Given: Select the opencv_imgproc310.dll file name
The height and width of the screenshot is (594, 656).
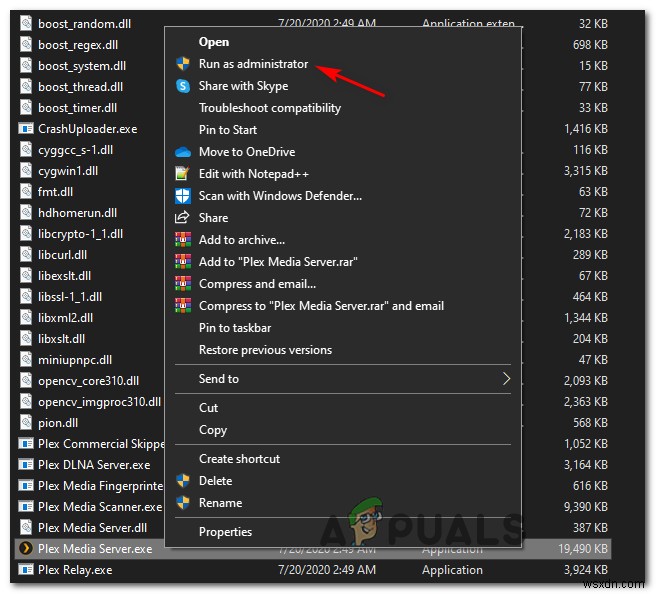Looking at the screenshot, I should click(x=99, y=402).
